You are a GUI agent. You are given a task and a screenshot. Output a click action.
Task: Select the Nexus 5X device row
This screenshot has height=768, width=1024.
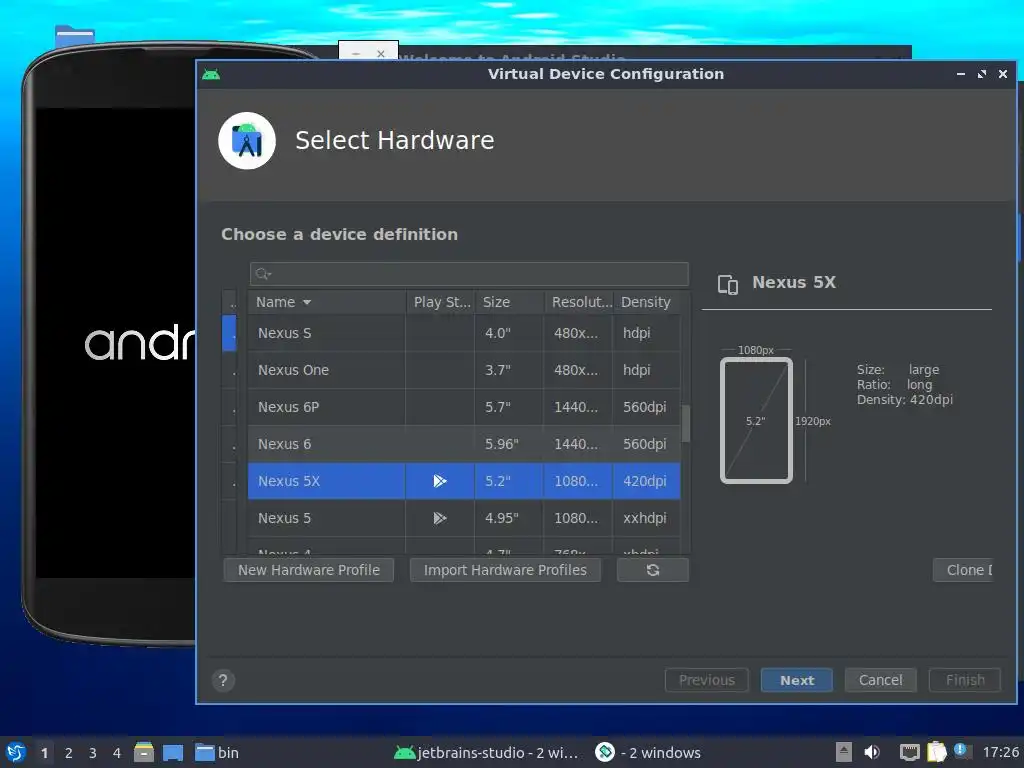pos(464,481)
